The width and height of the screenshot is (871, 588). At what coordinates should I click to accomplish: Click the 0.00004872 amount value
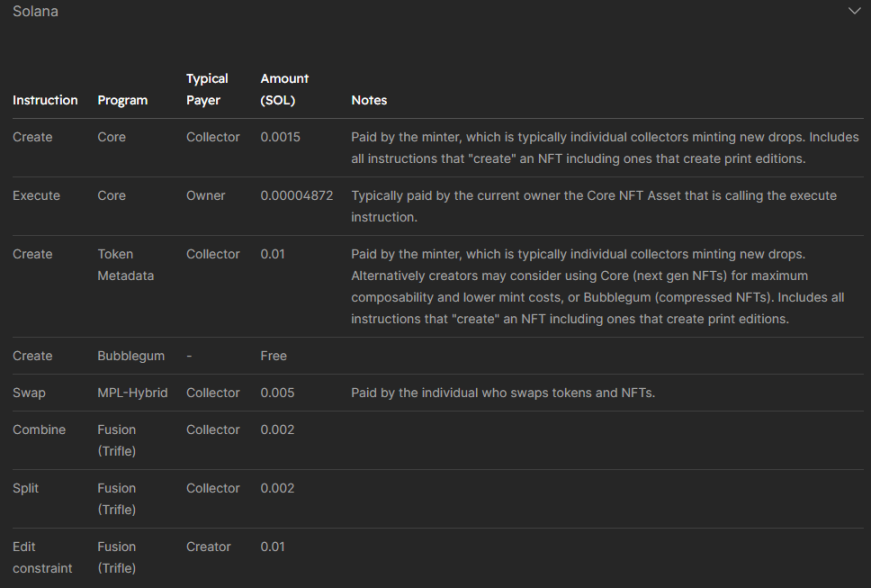(296, 196)
